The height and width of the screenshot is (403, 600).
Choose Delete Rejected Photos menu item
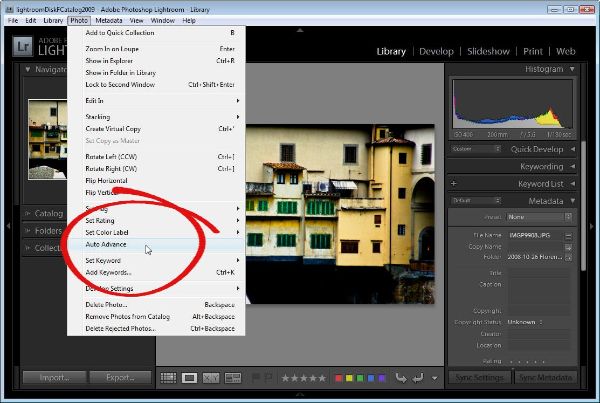[x=156, y=328]
